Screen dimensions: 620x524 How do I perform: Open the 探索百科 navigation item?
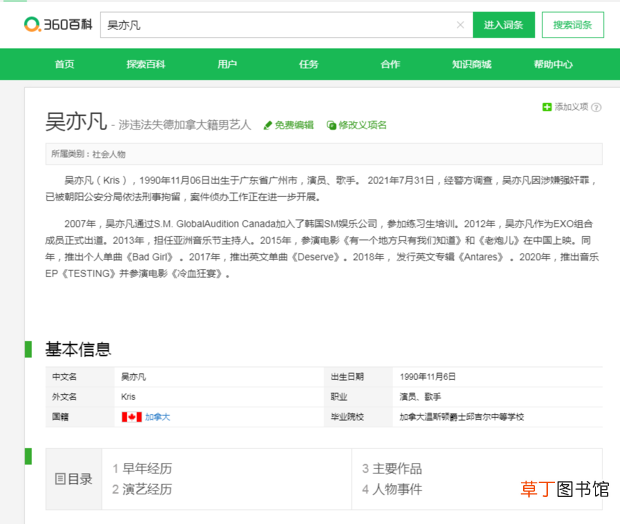(x=146, y=64)
